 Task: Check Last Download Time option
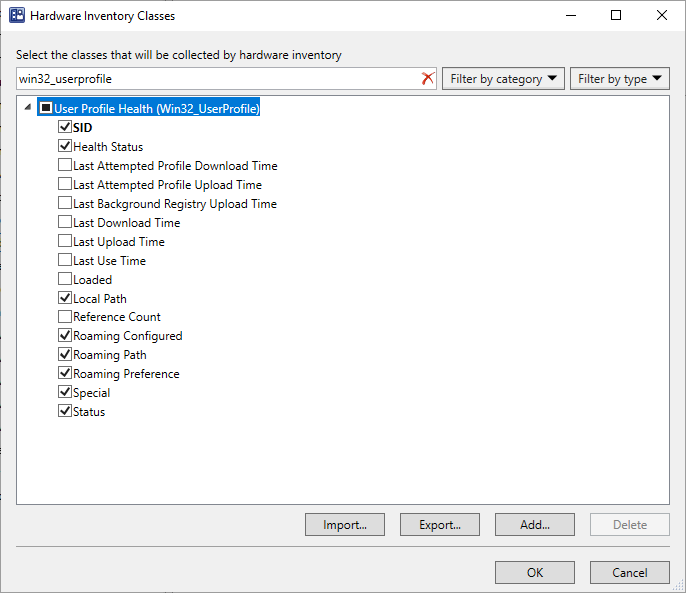tap(65, 222)
